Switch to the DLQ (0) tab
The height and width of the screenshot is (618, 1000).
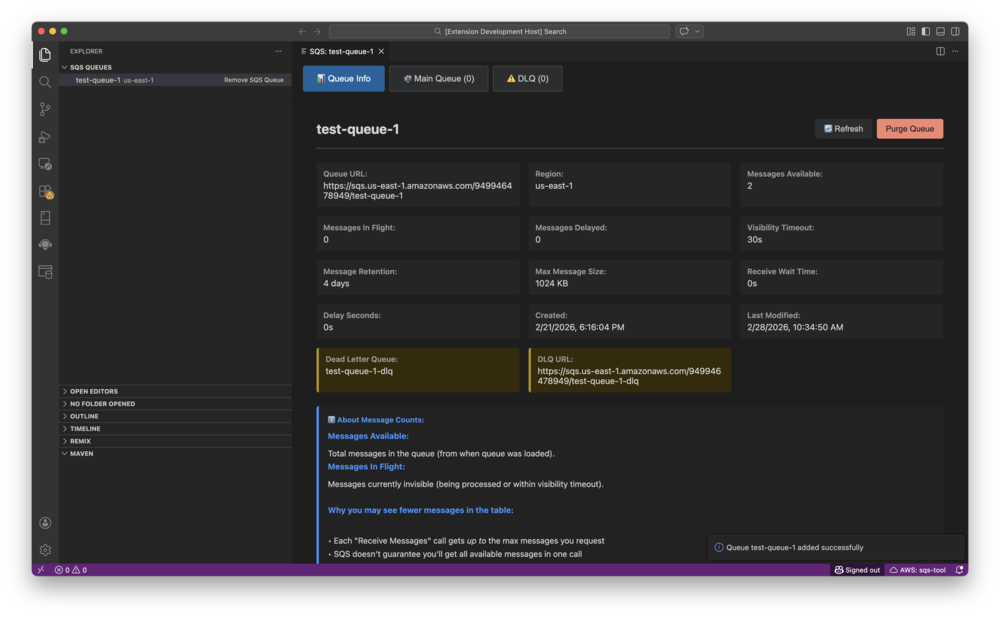tap(527, 78)
